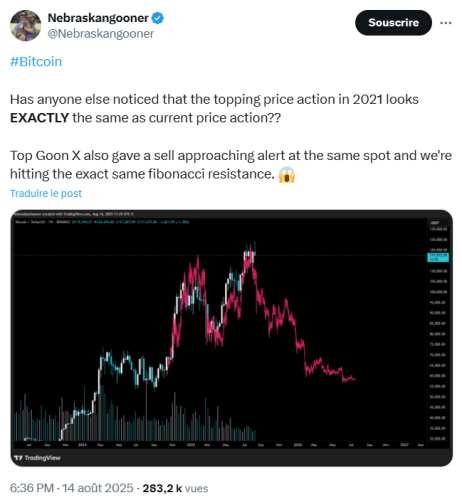
Task: Click the 2025 label on time axis
Action: (x=191, y=445)
